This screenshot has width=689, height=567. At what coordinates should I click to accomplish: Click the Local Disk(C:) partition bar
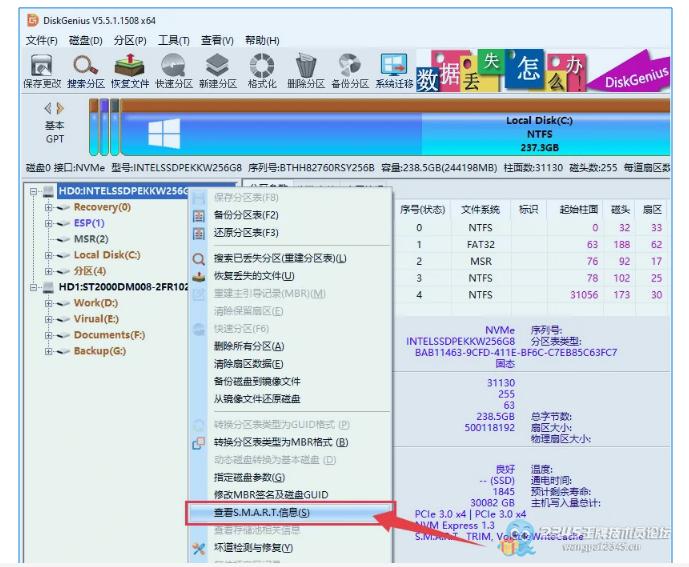click(540, 133)
